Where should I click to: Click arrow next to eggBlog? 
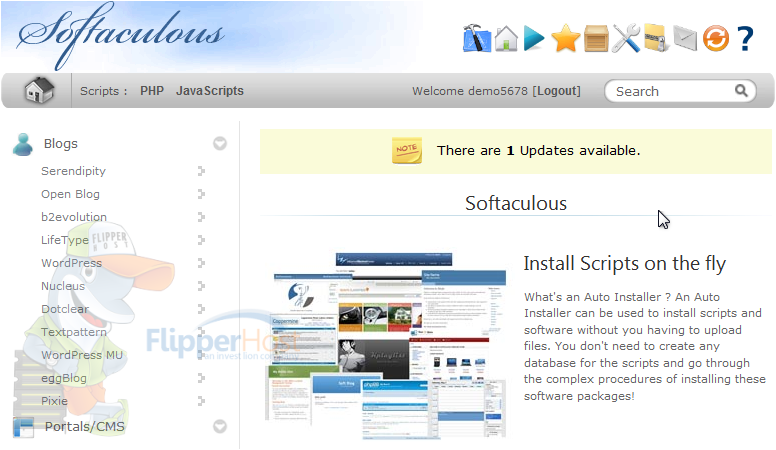(200, 378)
